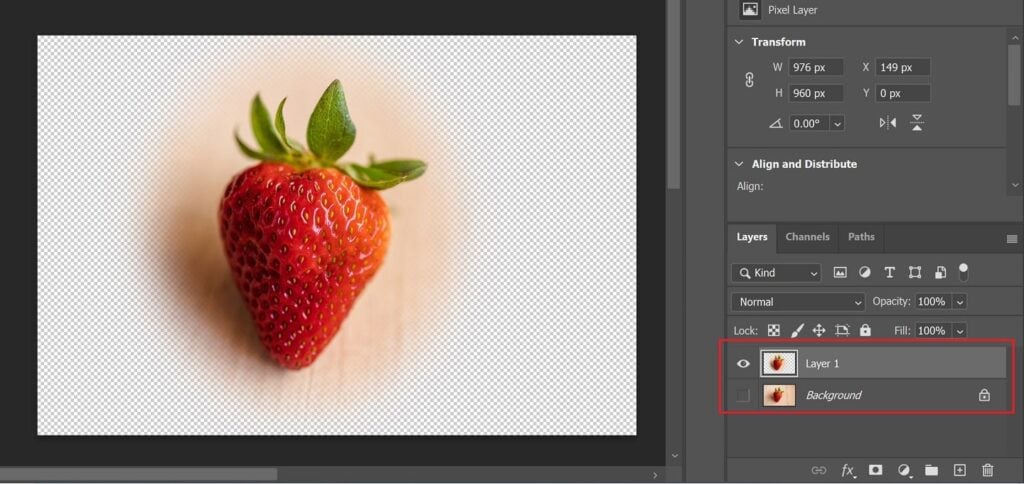1024x484 pixels.
Task: Click the Fill label
Action: point(902,331)
